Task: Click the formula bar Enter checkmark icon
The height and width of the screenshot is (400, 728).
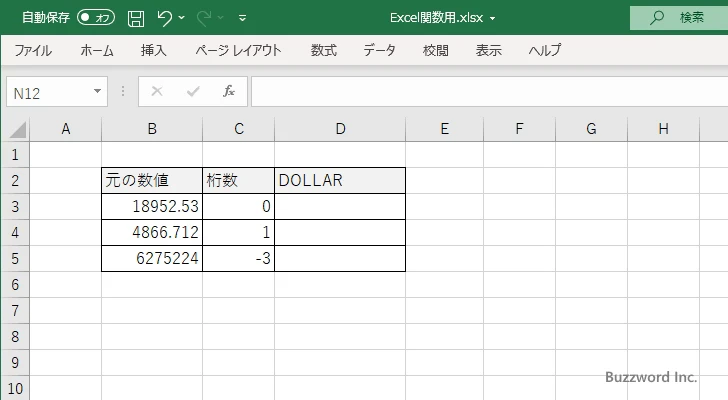Action: pos(193,91)
